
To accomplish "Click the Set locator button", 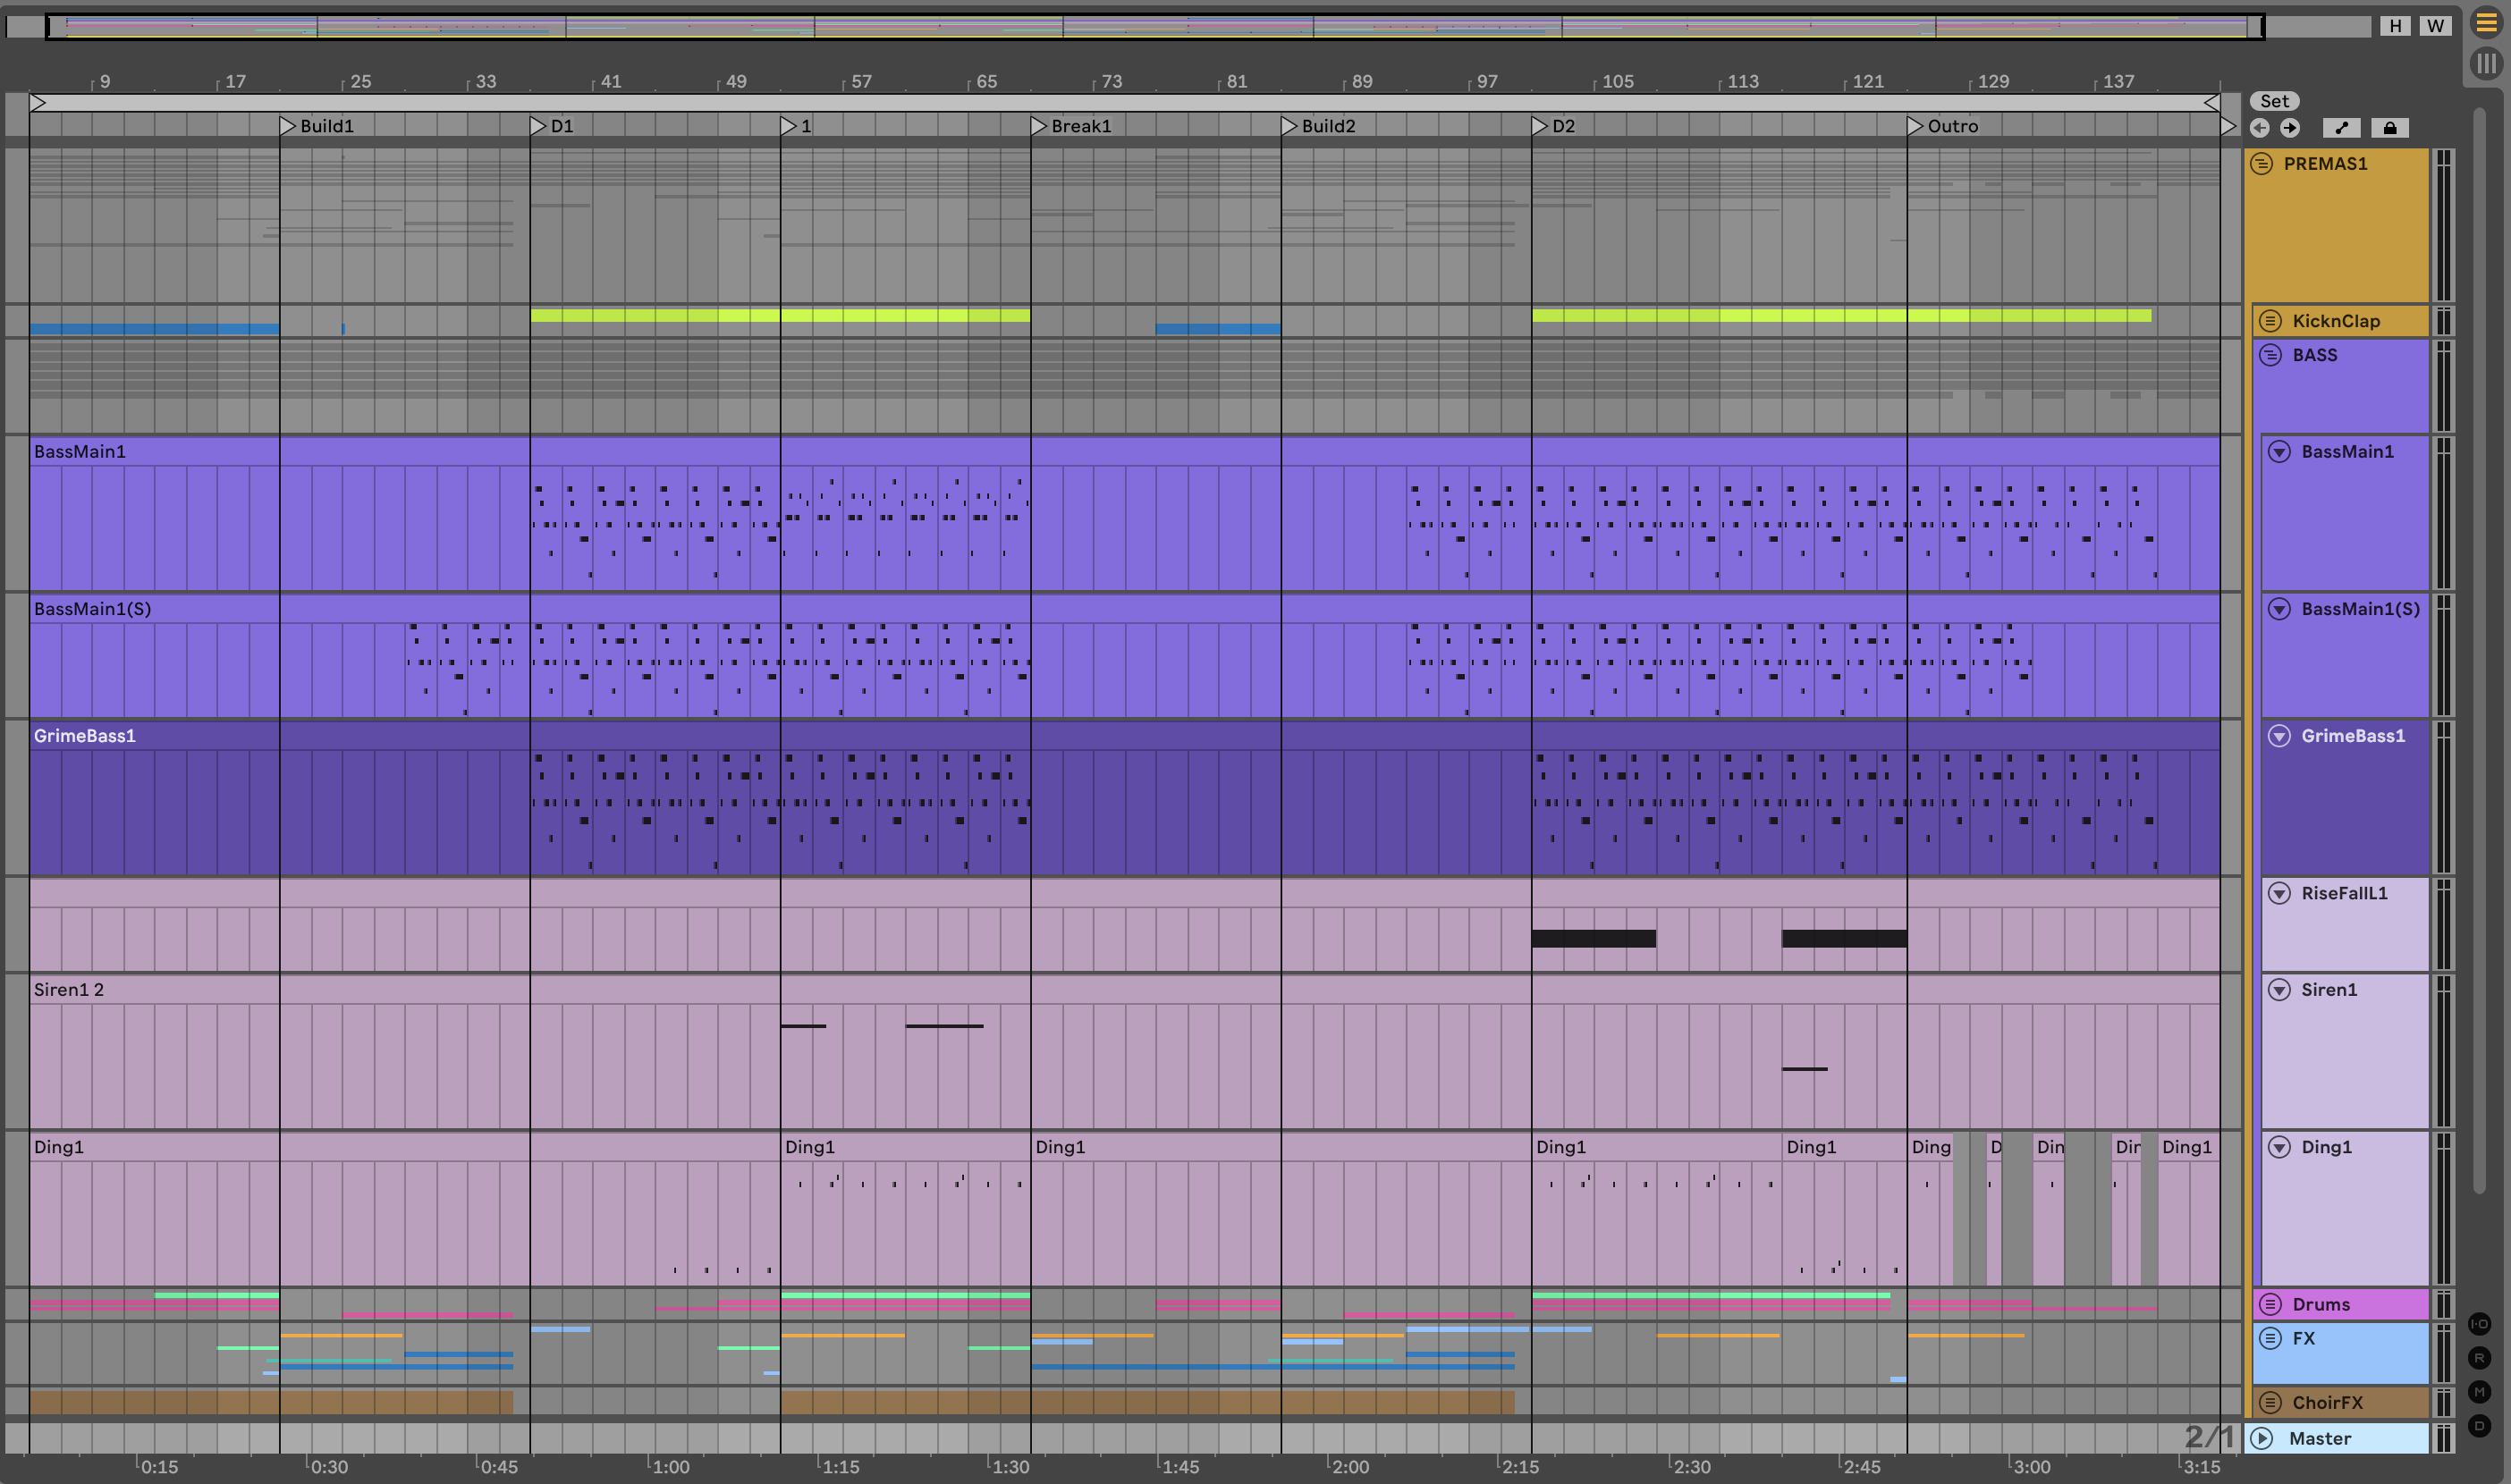I will click(x=2274, y=101).
